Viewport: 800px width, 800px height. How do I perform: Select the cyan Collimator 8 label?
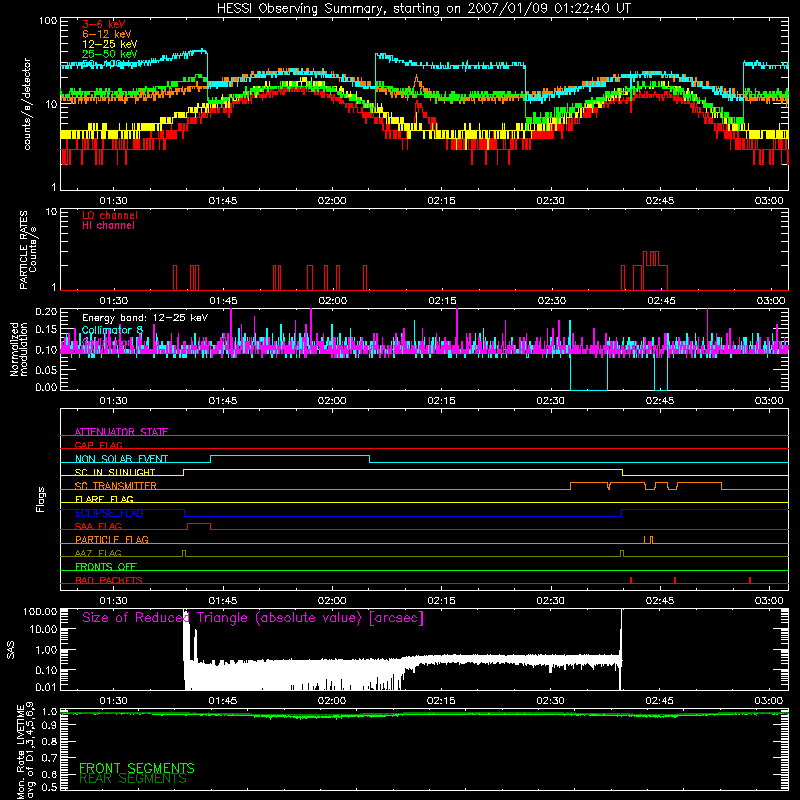pos(112,330)
